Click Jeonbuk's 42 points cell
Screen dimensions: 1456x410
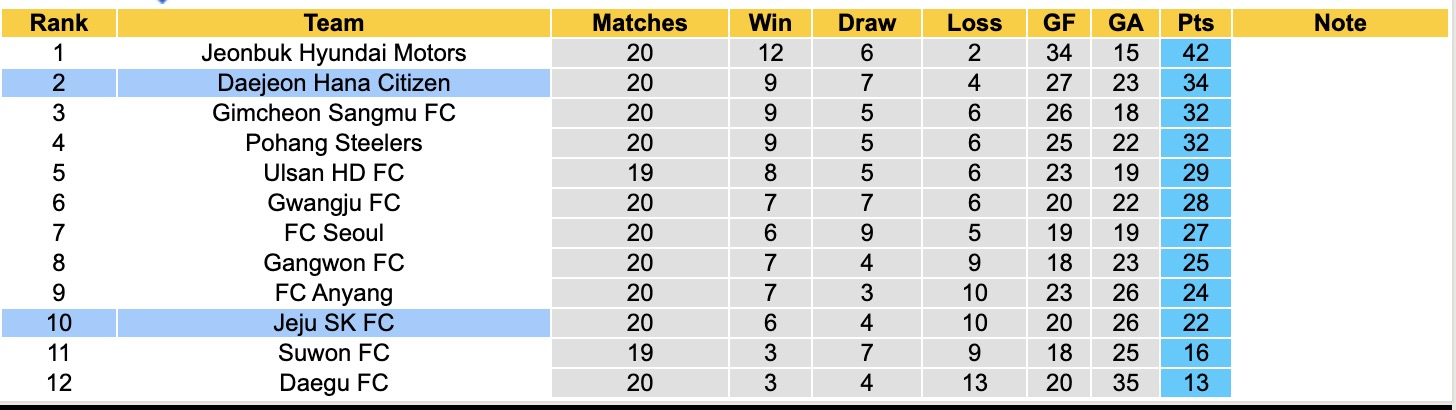[x=1195, y=53]
